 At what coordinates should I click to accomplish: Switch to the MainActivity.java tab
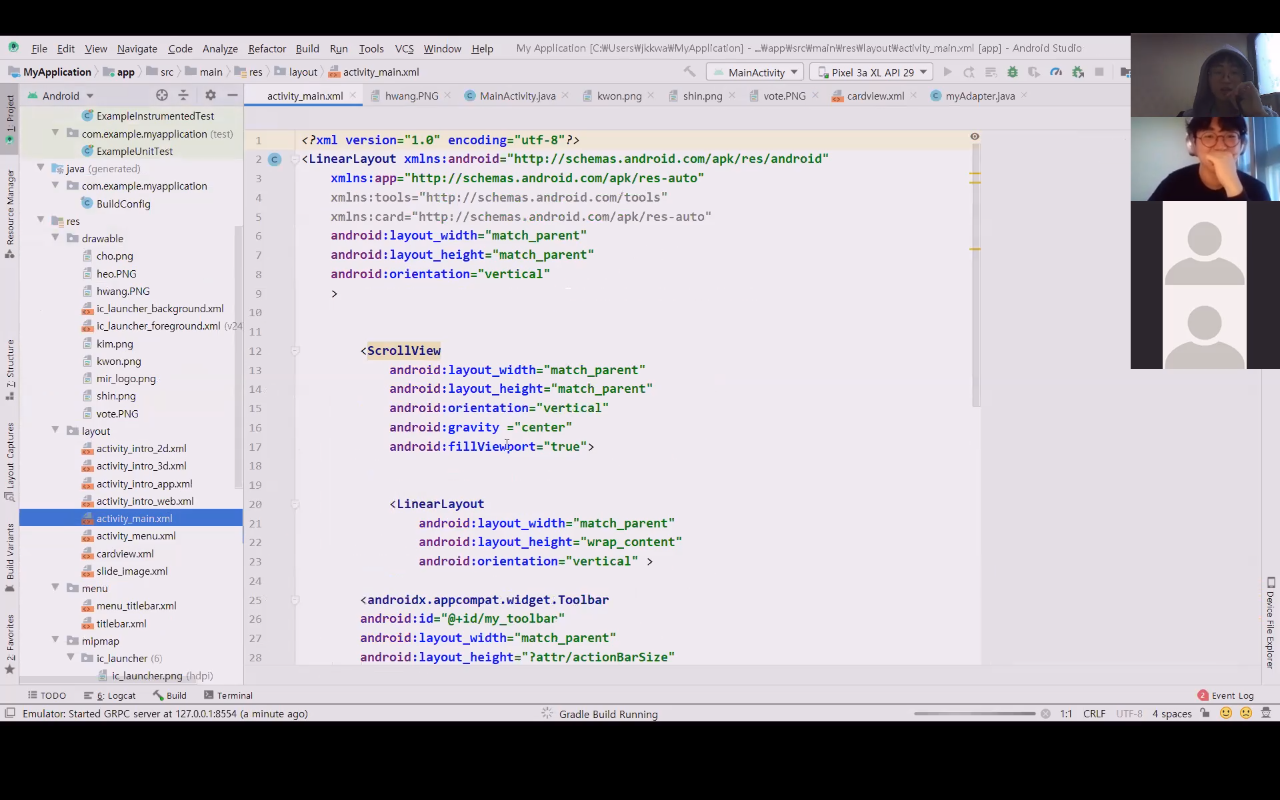click(x=517, y=96)
